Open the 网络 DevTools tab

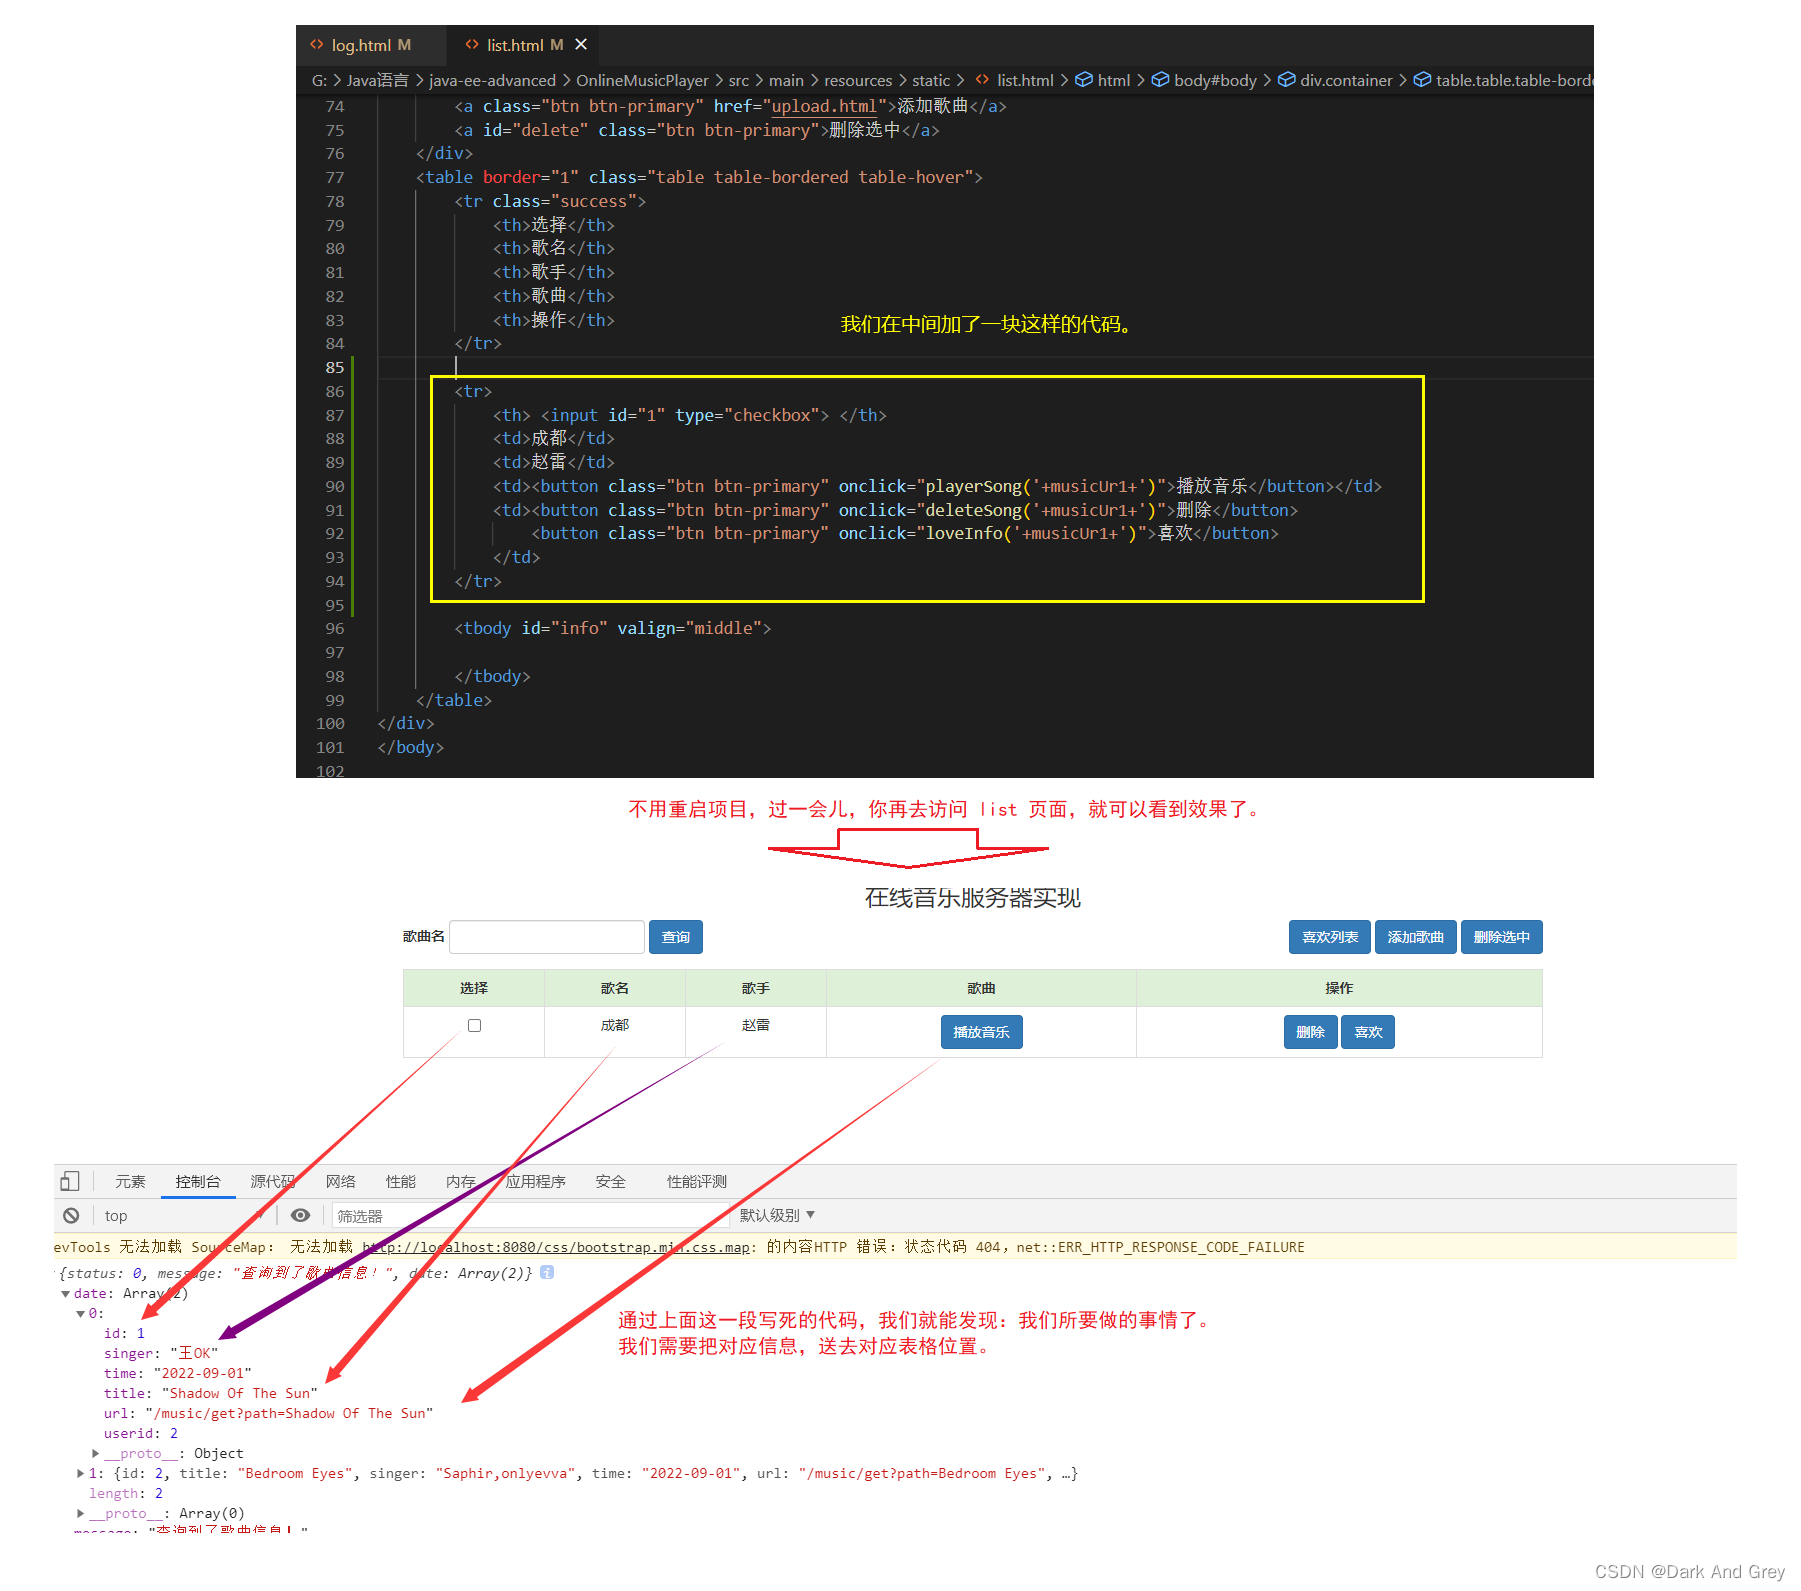coord(341,1181)
